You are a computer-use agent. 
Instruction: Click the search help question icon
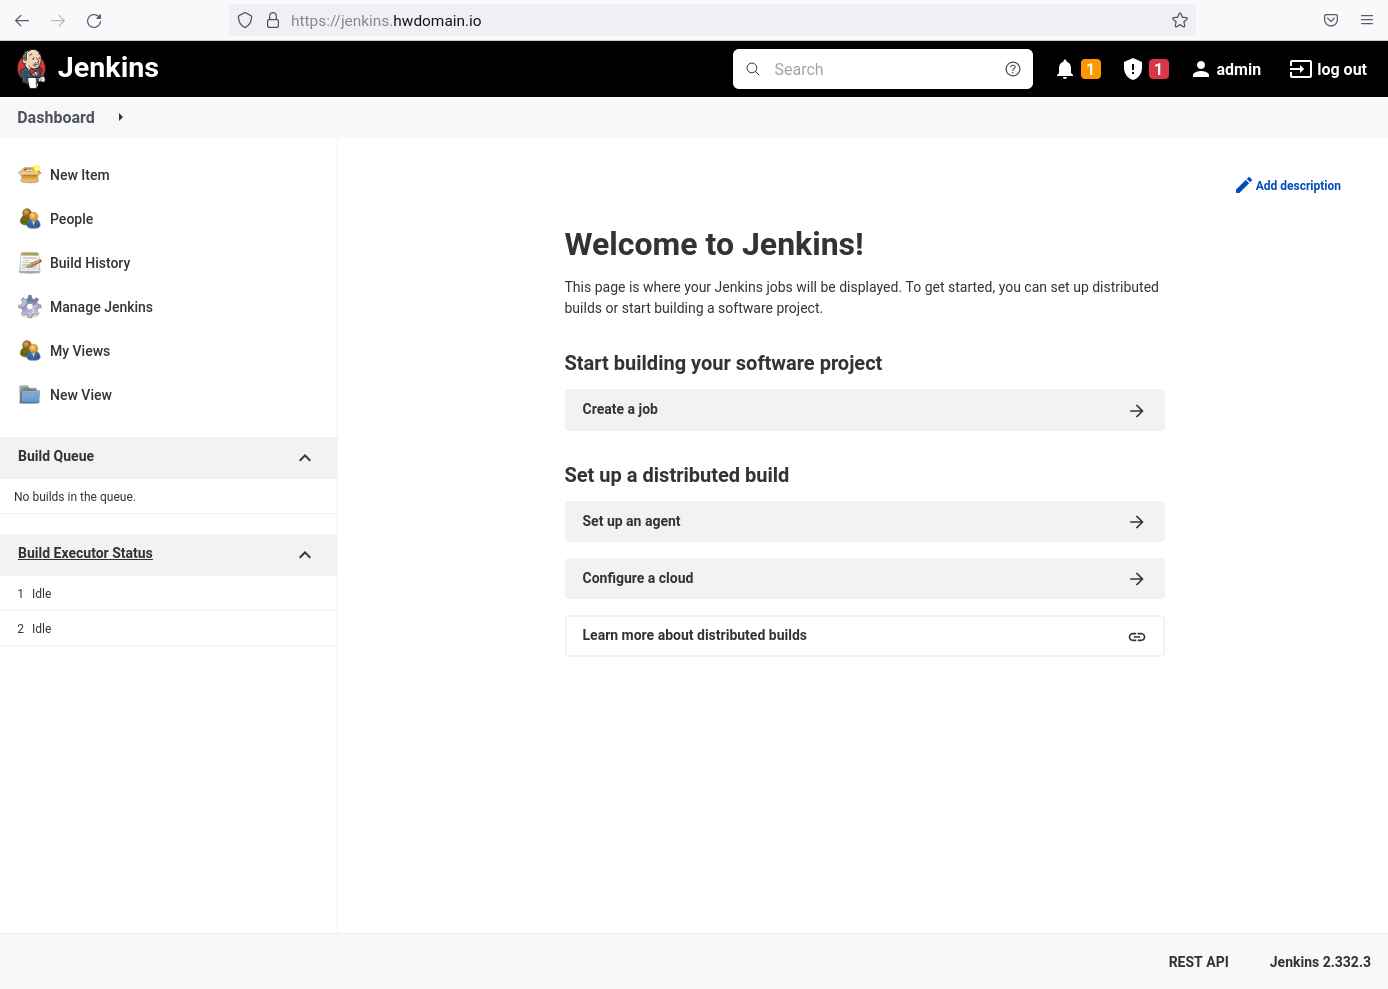(x=1013, y=69)
